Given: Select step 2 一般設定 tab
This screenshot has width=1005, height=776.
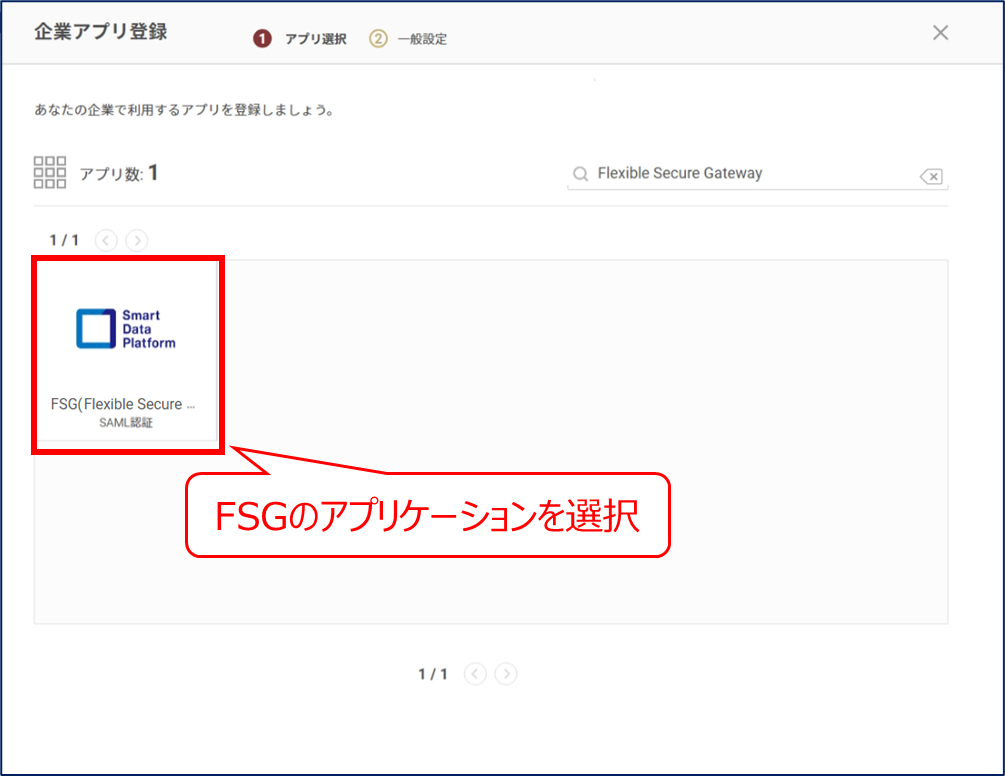Looking at the screenshot, I should [408, 39].
